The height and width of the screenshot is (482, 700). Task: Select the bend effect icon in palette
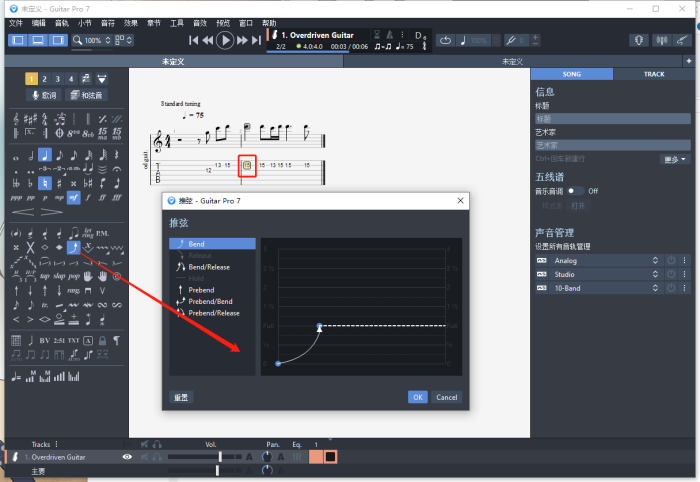point(74,247)
